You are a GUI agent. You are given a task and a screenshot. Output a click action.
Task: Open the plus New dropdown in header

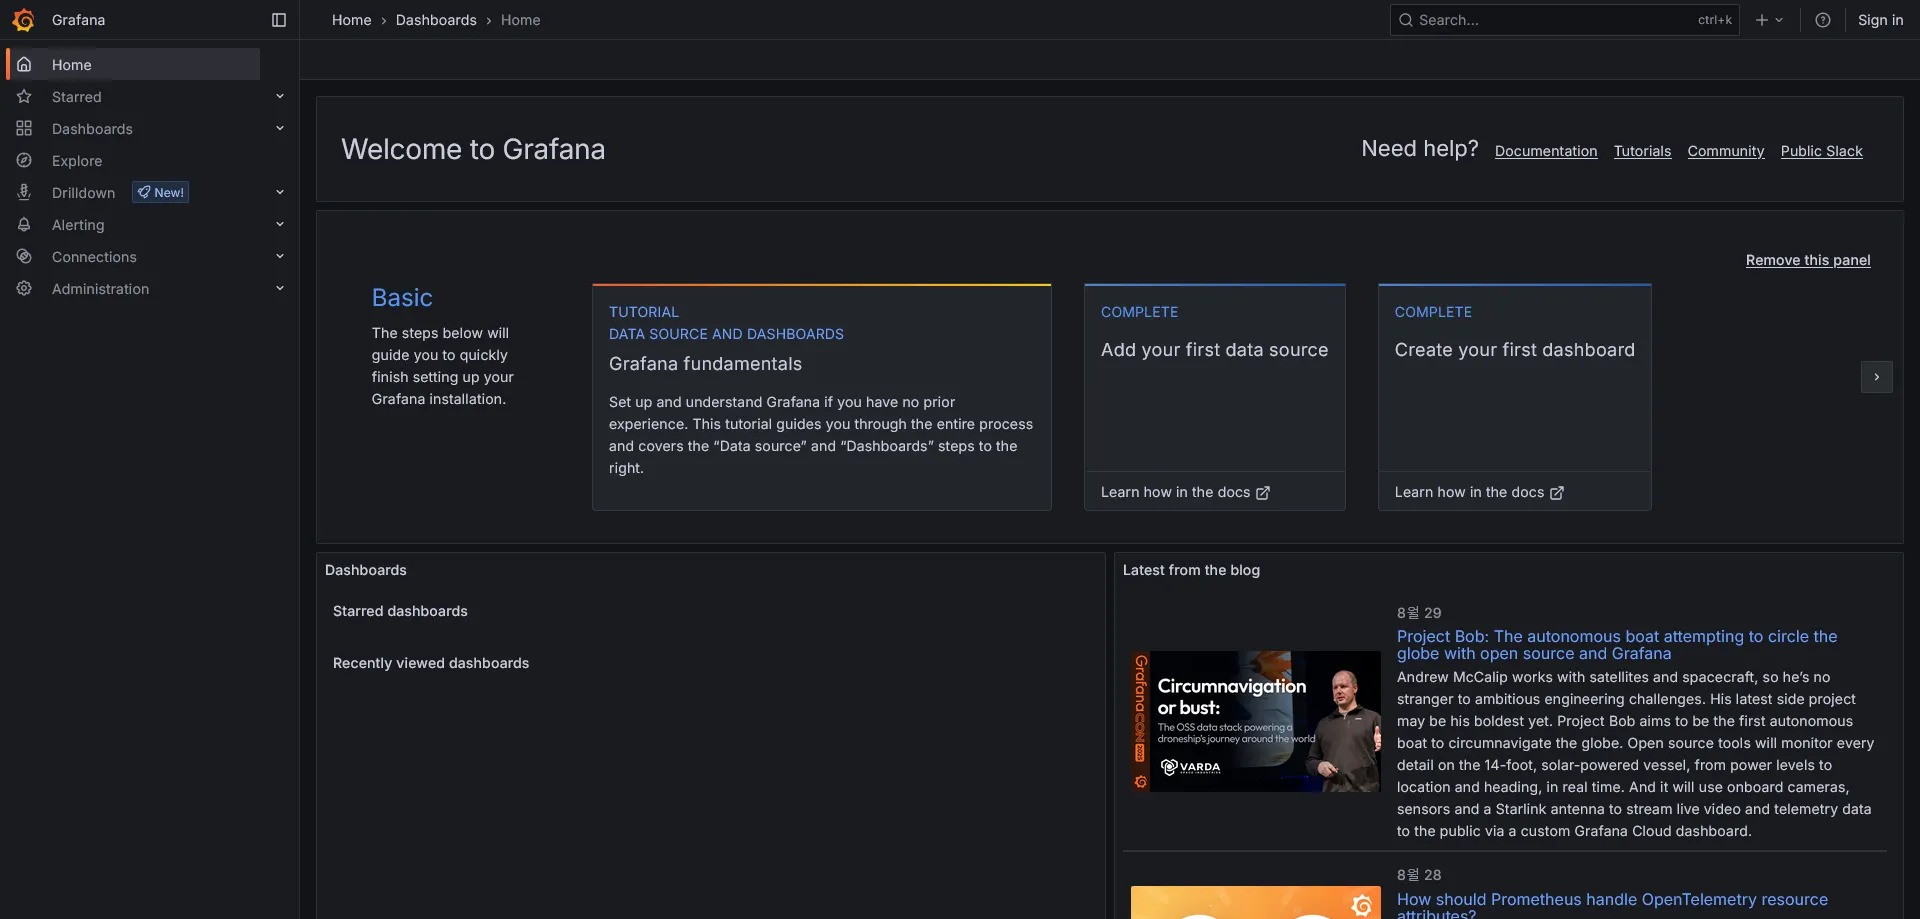[x=1769, y=20]
